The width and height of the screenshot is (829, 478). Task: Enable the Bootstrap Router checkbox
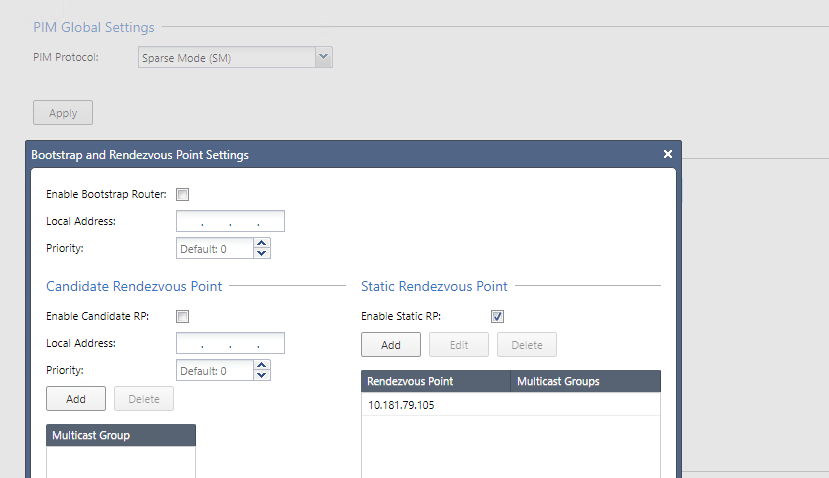[183, 194]
